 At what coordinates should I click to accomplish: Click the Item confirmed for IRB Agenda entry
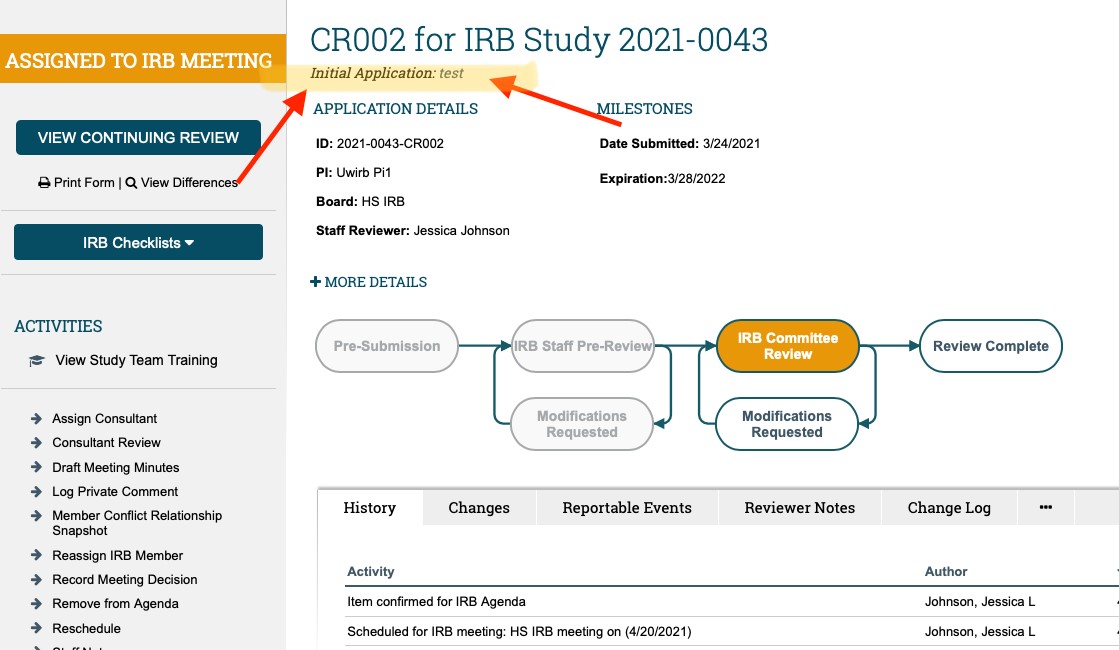436,601
